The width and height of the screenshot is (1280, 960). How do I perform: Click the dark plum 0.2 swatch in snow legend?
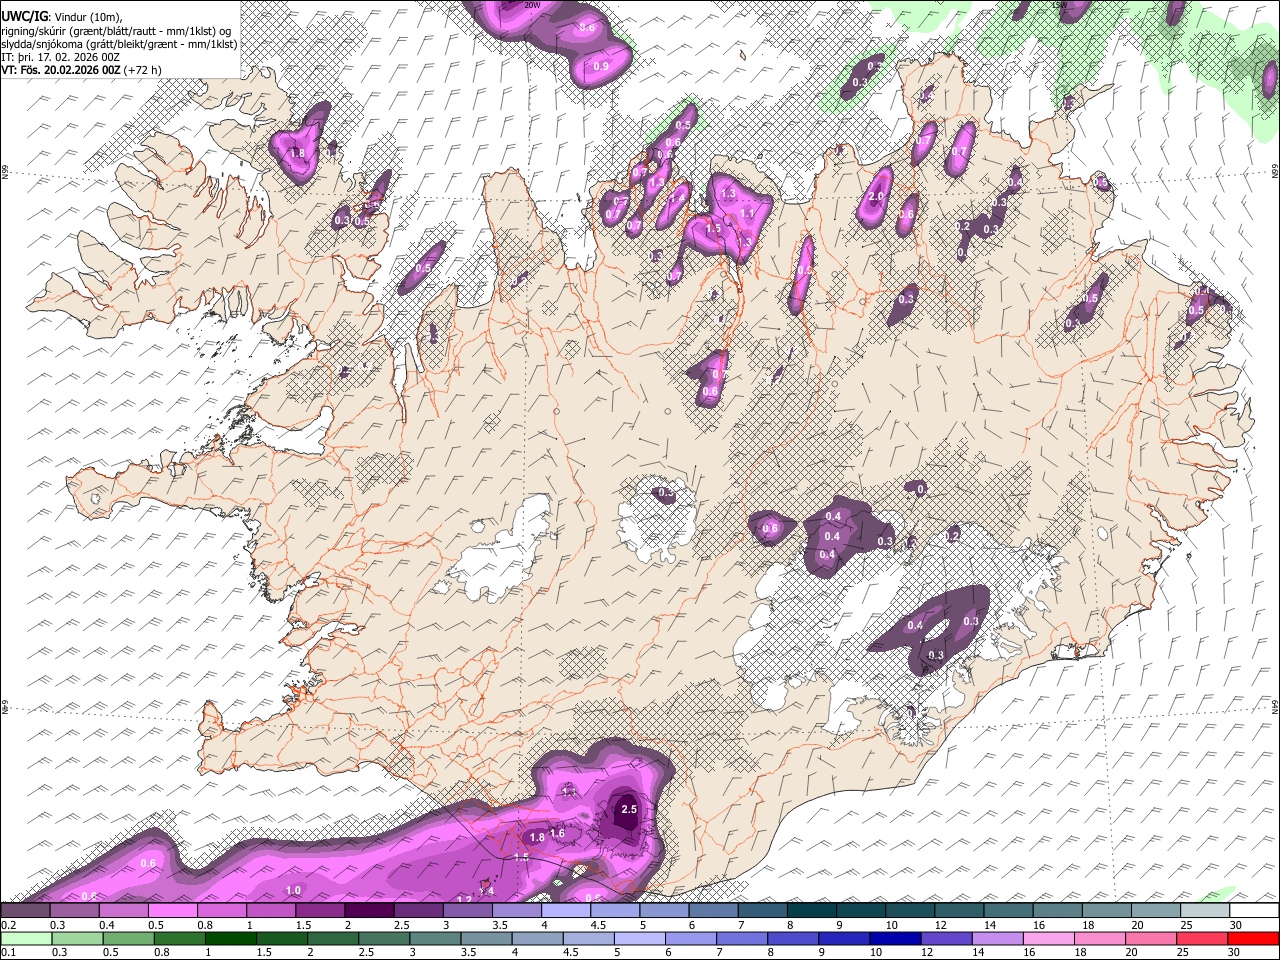(x=25, y=910)
